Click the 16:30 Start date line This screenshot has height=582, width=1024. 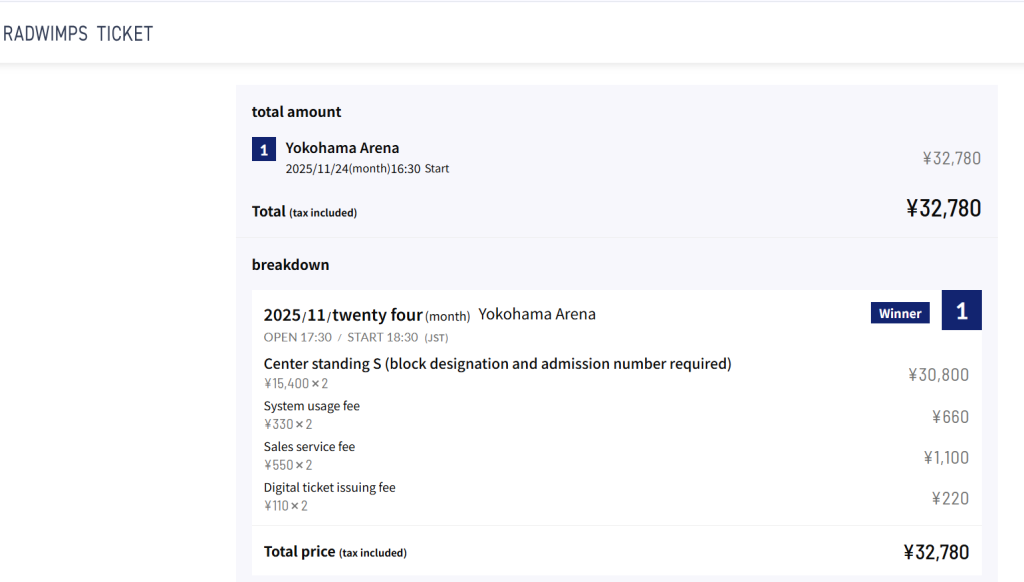coord(367,169)
